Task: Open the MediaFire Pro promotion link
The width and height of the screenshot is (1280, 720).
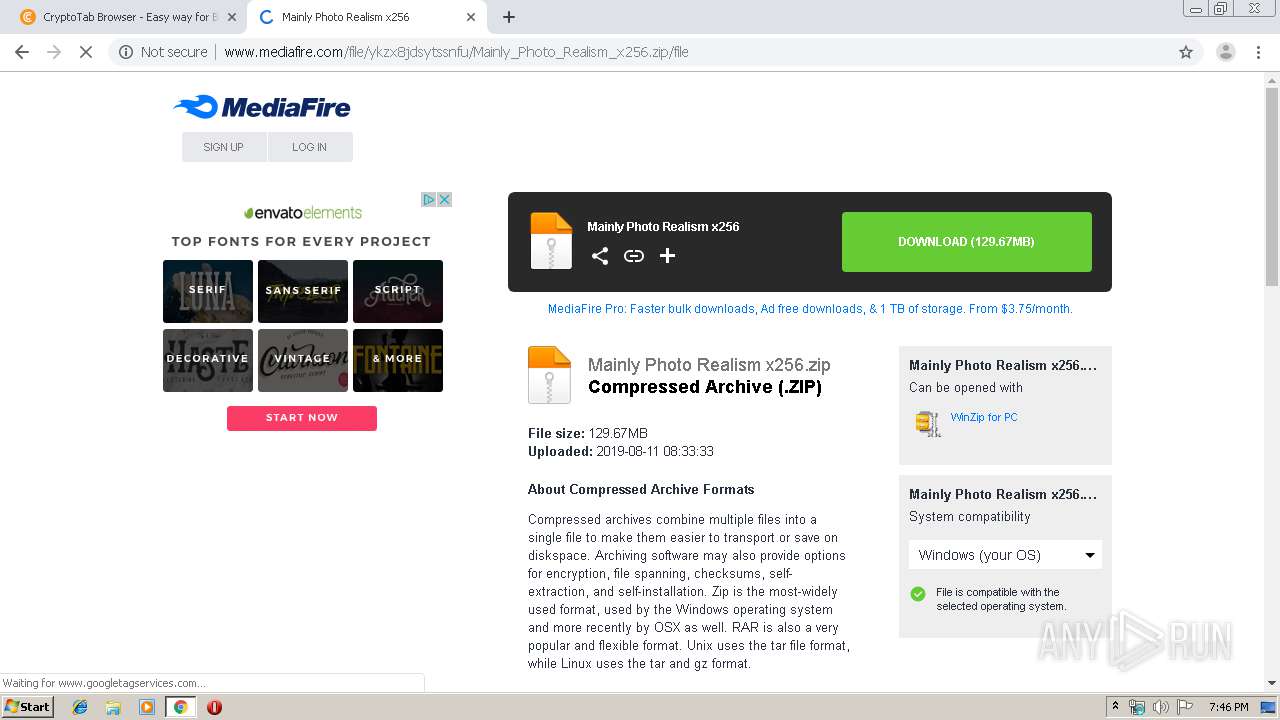Action: [x=810, y=309]
